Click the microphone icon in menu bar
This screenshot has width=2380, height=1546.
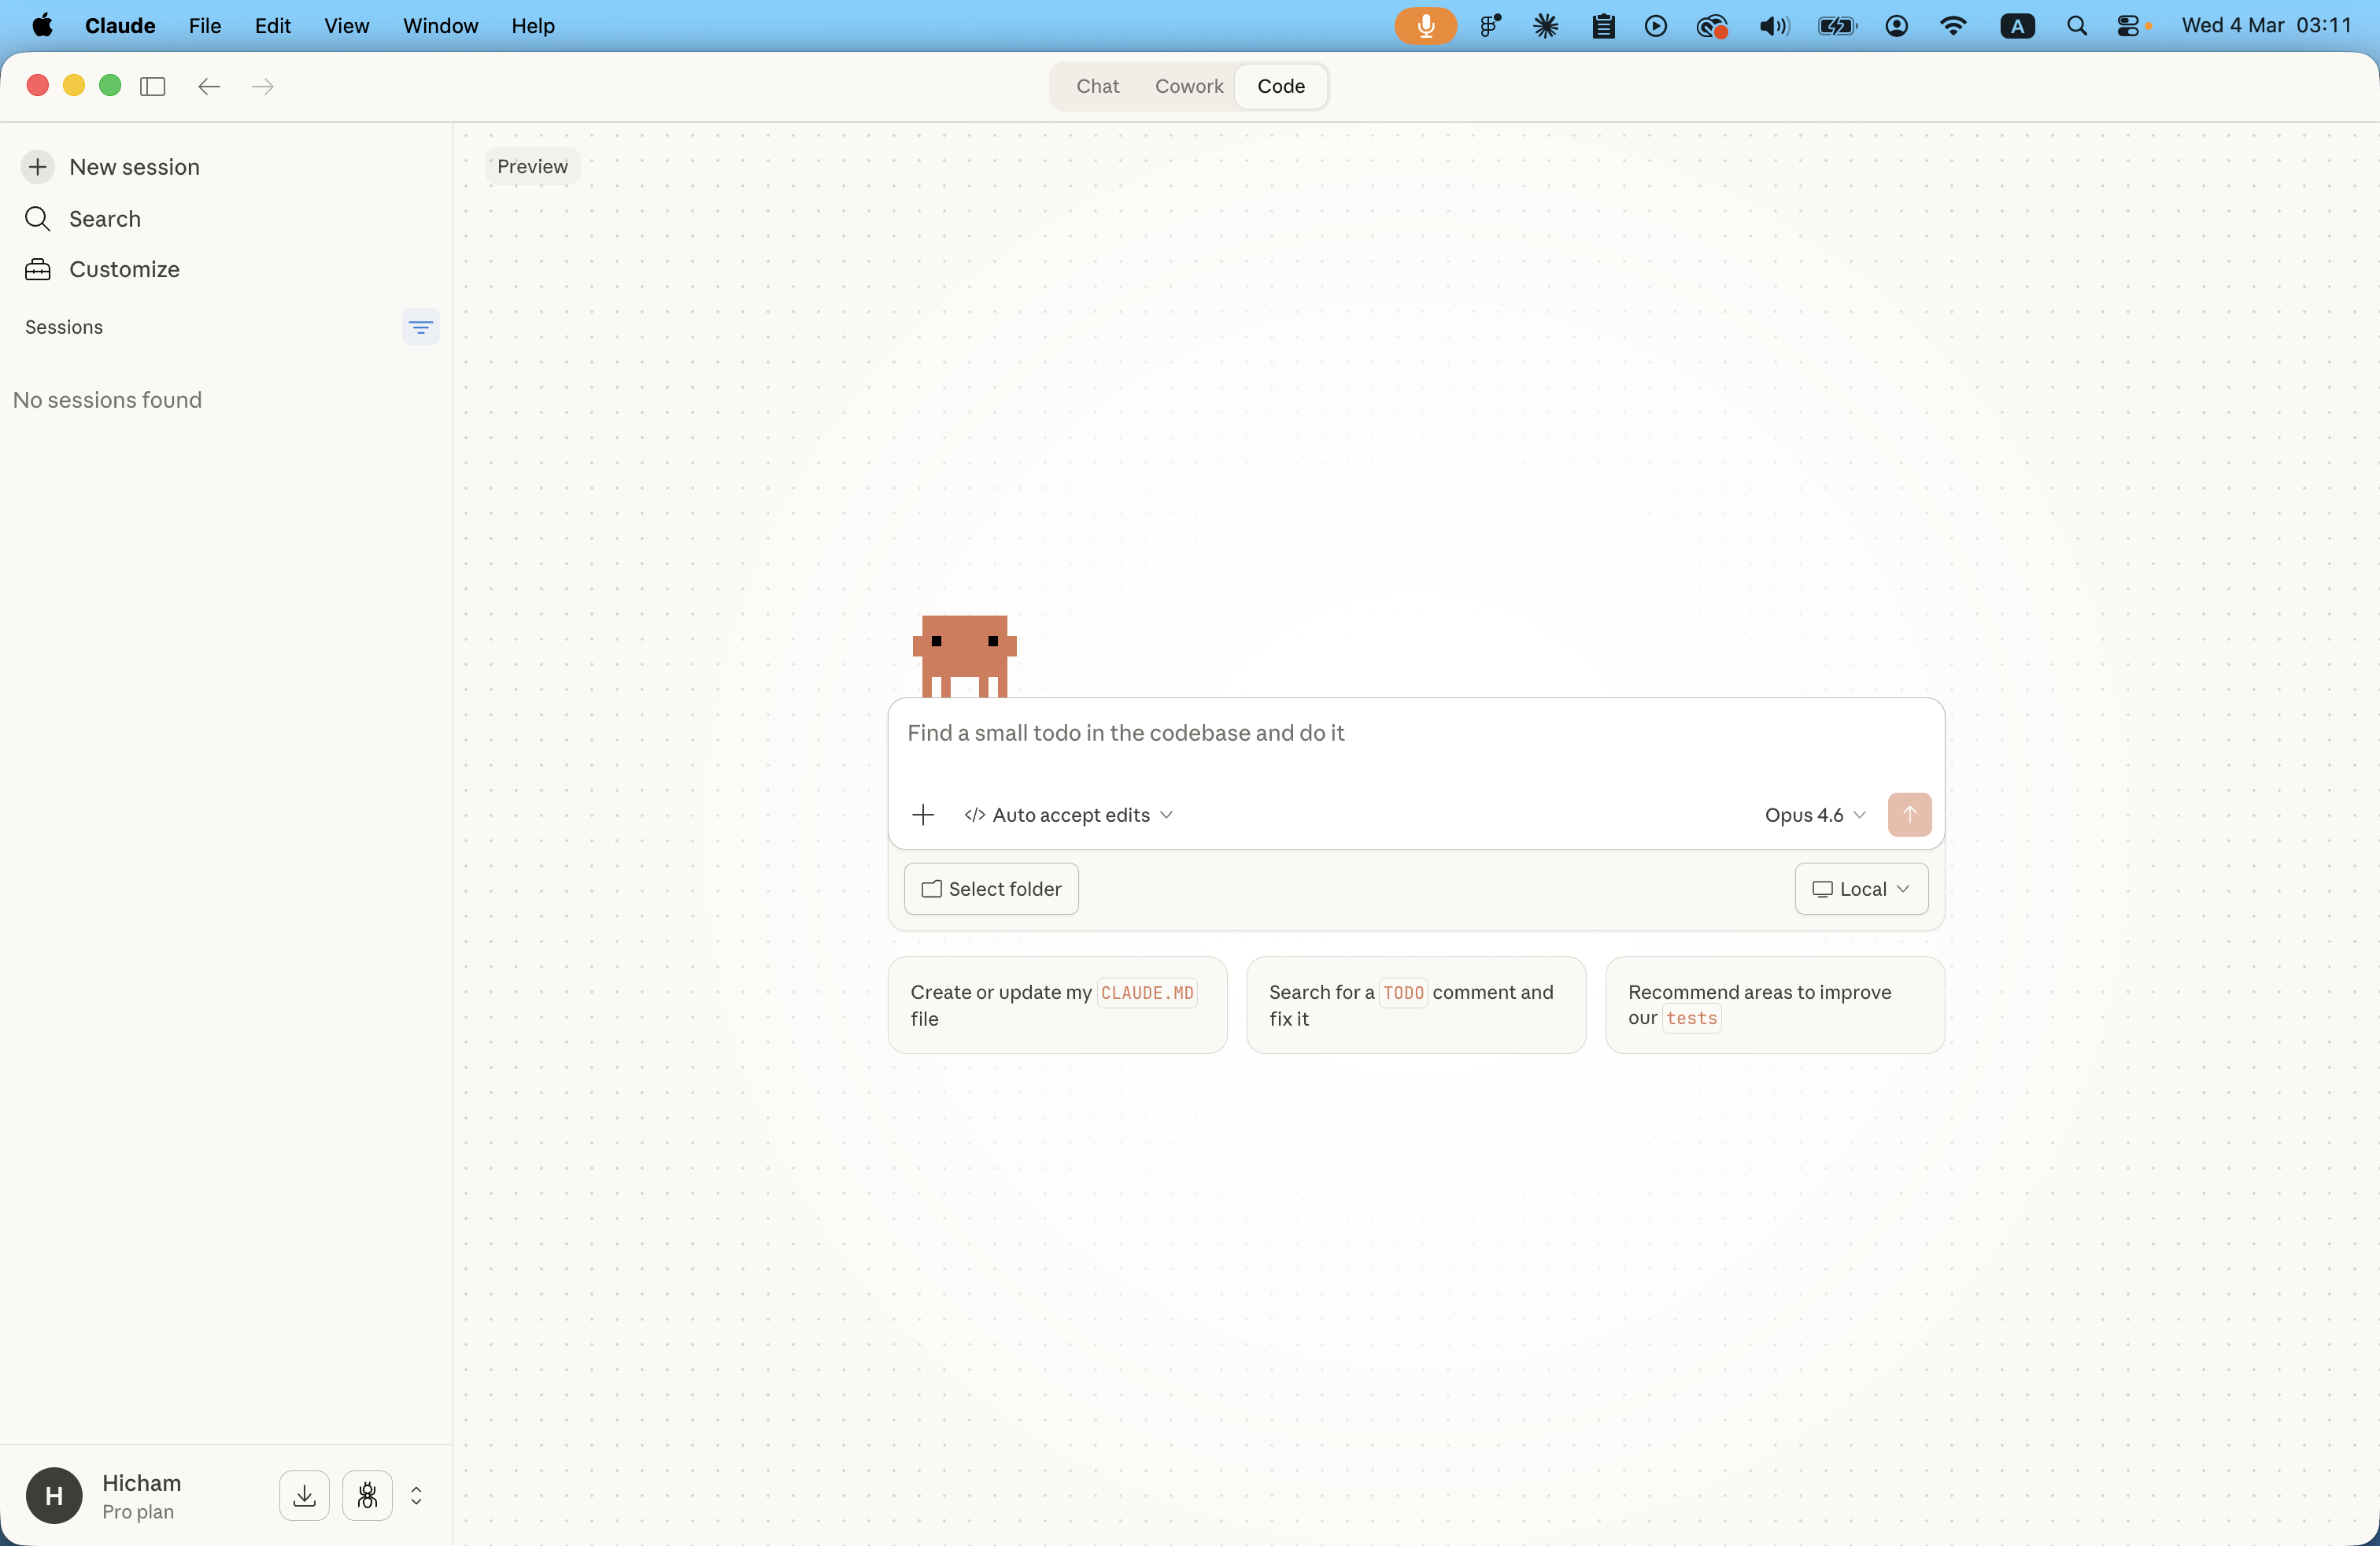click(1425, 26)
